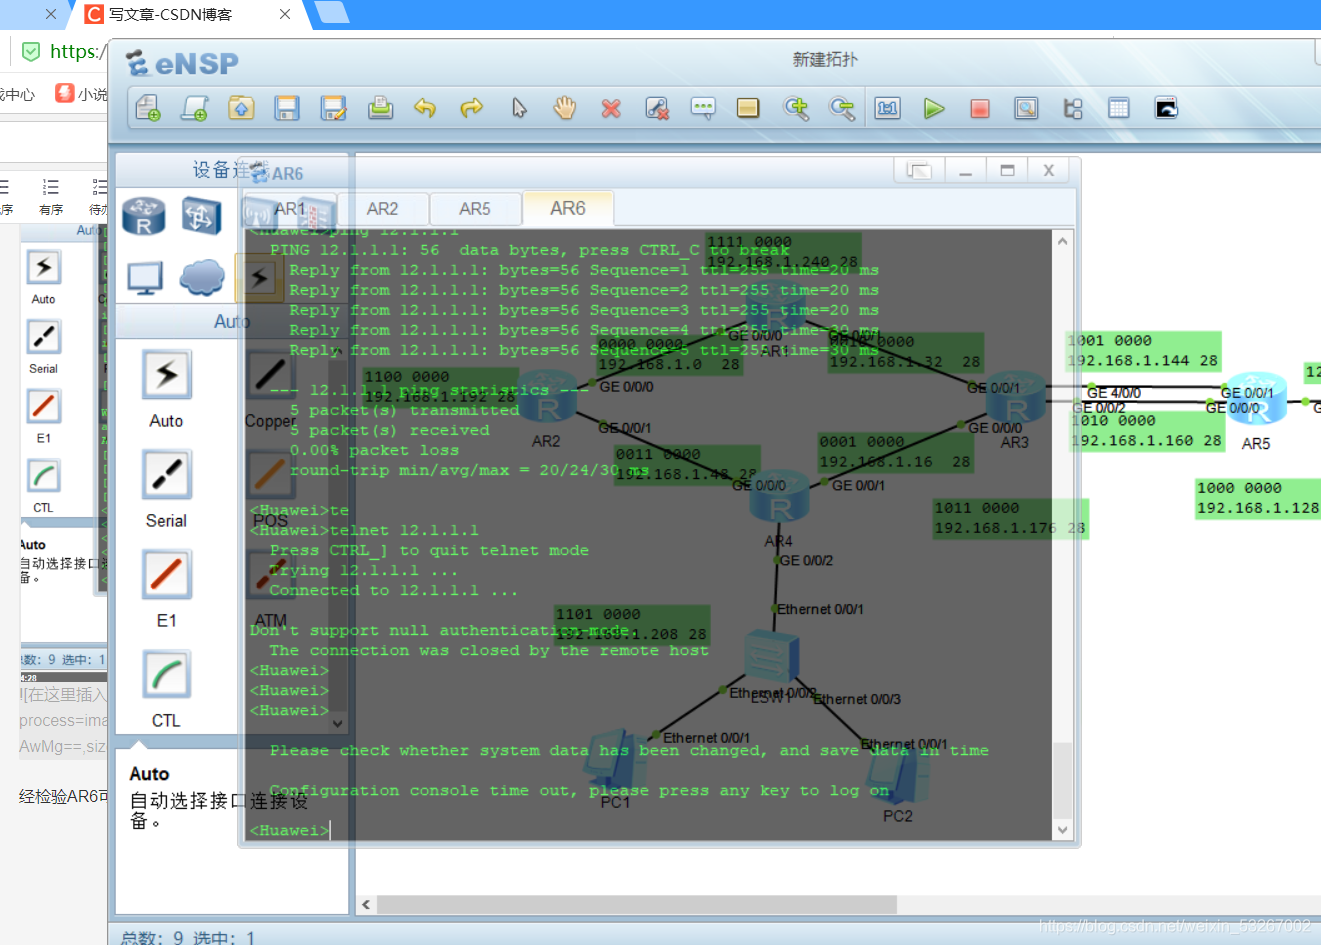Select the router device category
Screen dimensions: 1321x945
[x=144, y=216]
